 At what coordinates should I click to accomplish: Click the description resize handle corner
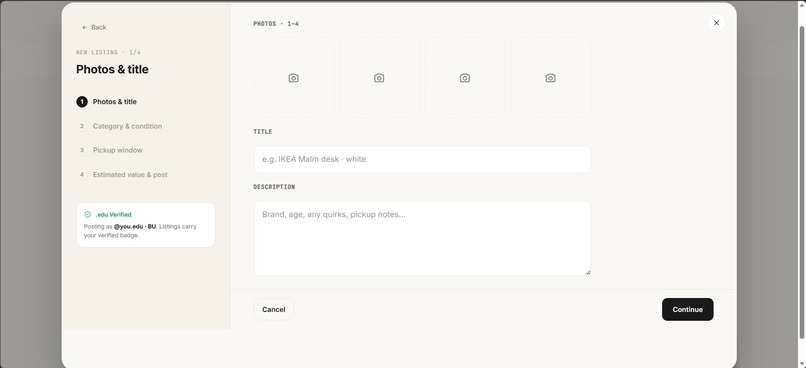(588, 272)
